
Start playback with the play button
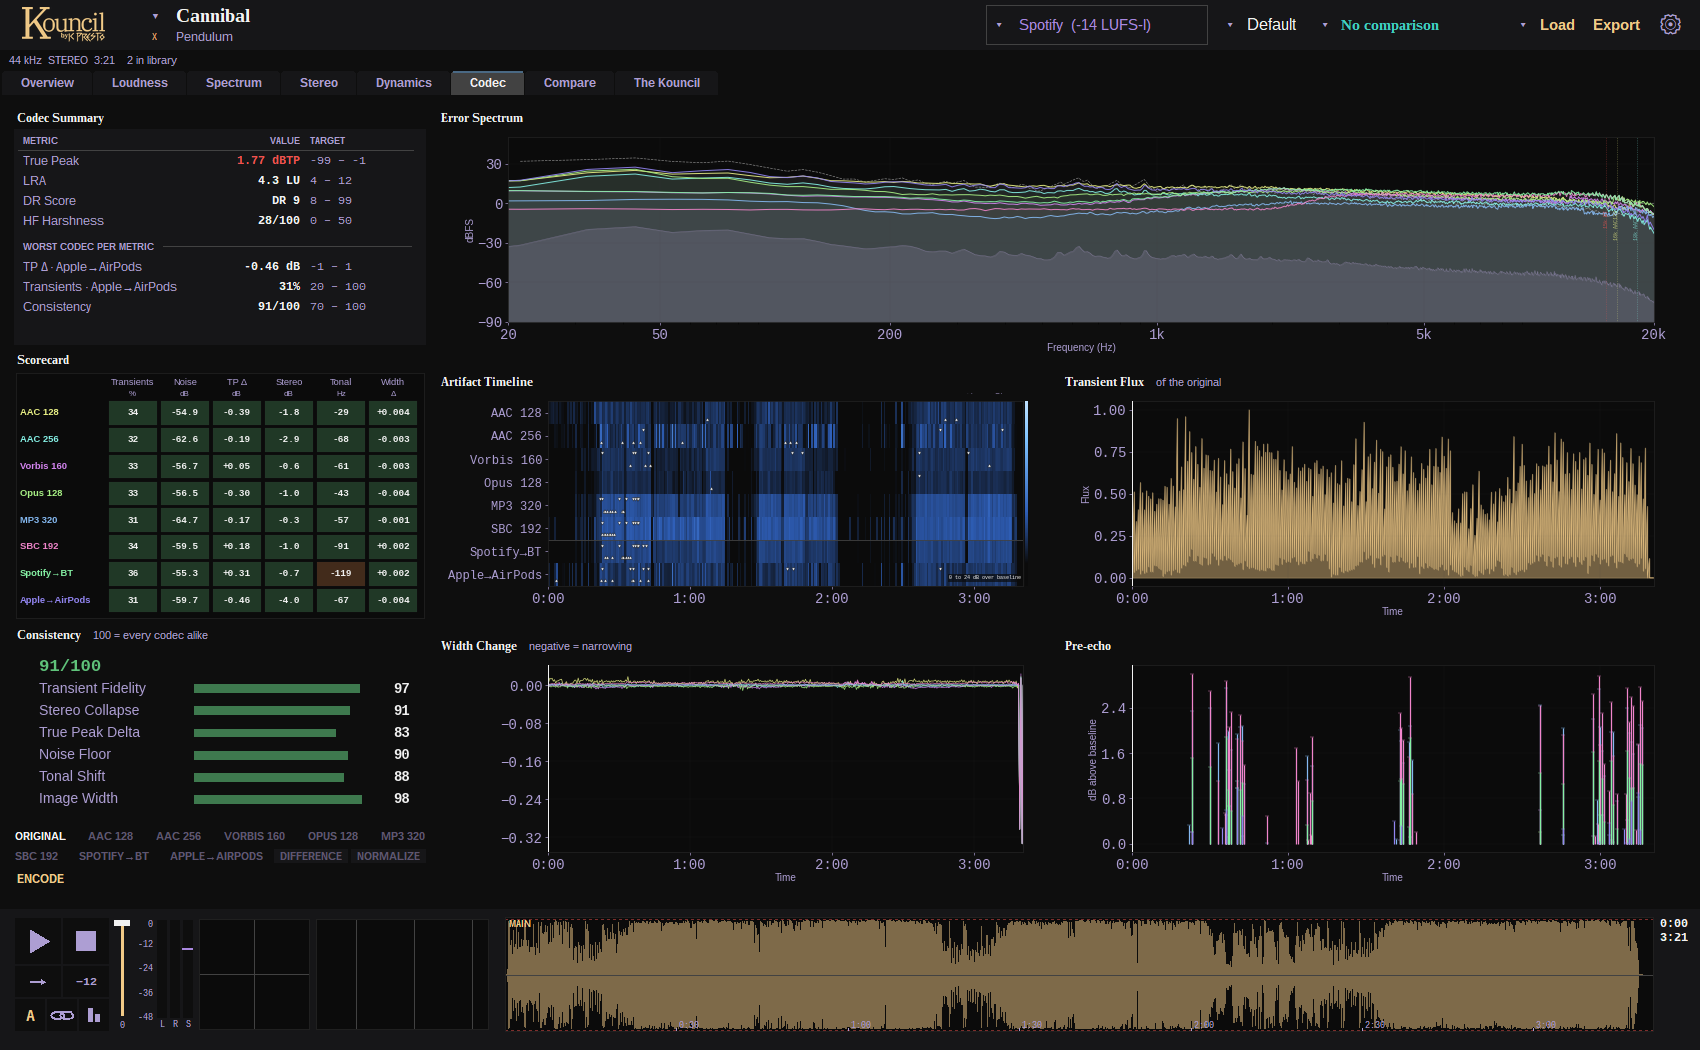[x=39, y=941]
